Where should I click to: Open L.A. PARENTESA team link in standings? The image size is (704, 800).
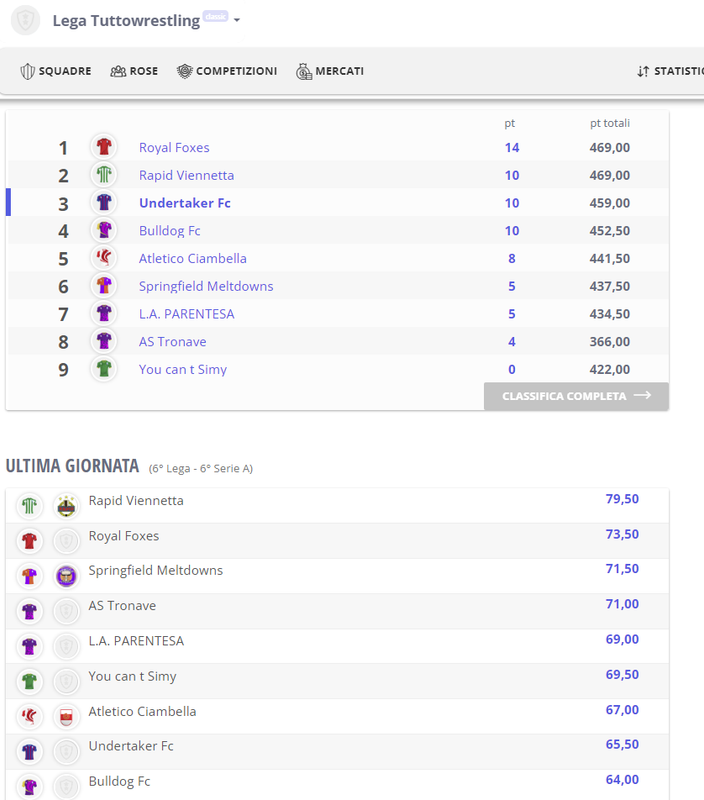tap(186, 314)
